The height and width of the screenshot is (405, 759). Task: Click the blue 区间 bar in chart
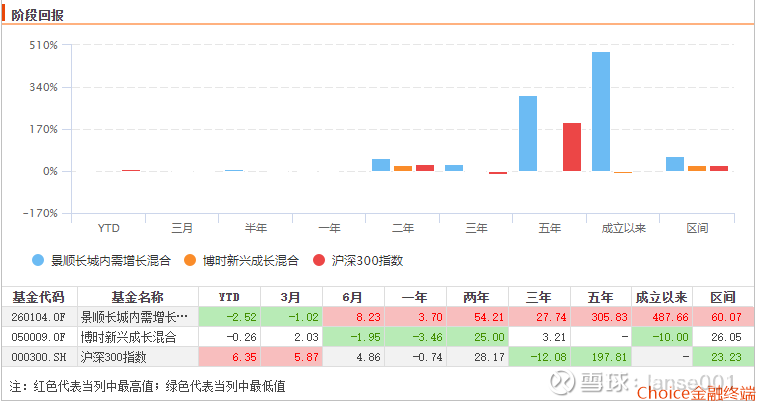pos(675,164)
